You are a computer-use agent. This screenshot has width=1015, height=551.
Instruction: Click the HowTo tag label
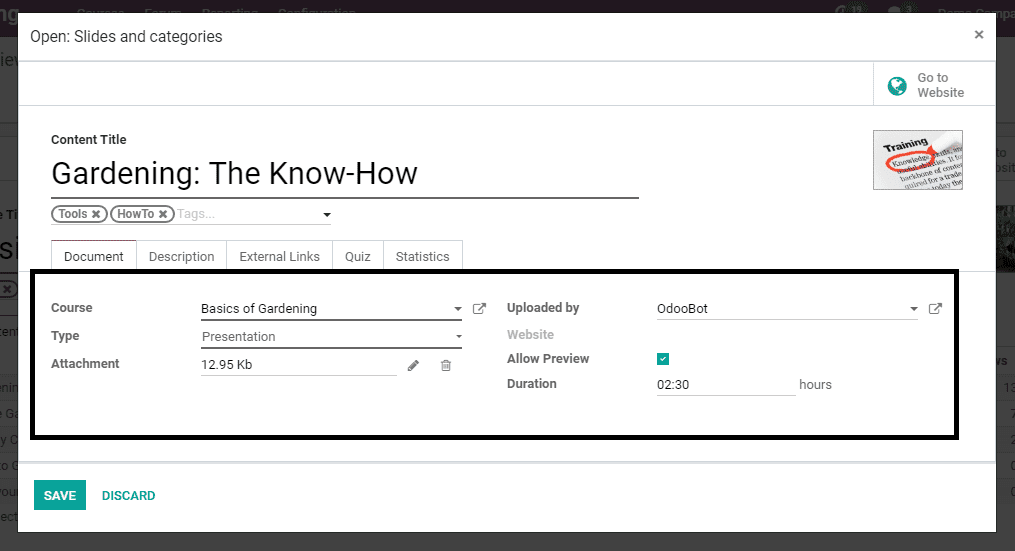(x=135, y=214)
